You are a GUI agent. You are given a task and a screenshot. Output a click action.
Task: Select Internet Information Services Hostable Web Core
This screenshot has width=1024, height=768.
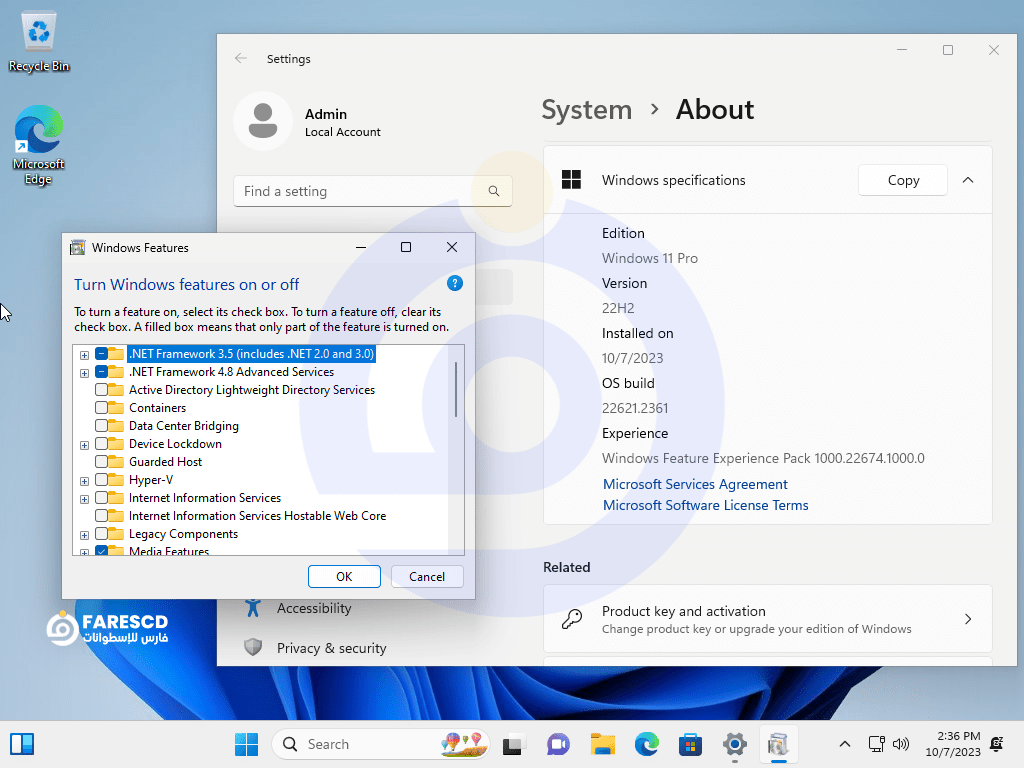tap(257, 516)
